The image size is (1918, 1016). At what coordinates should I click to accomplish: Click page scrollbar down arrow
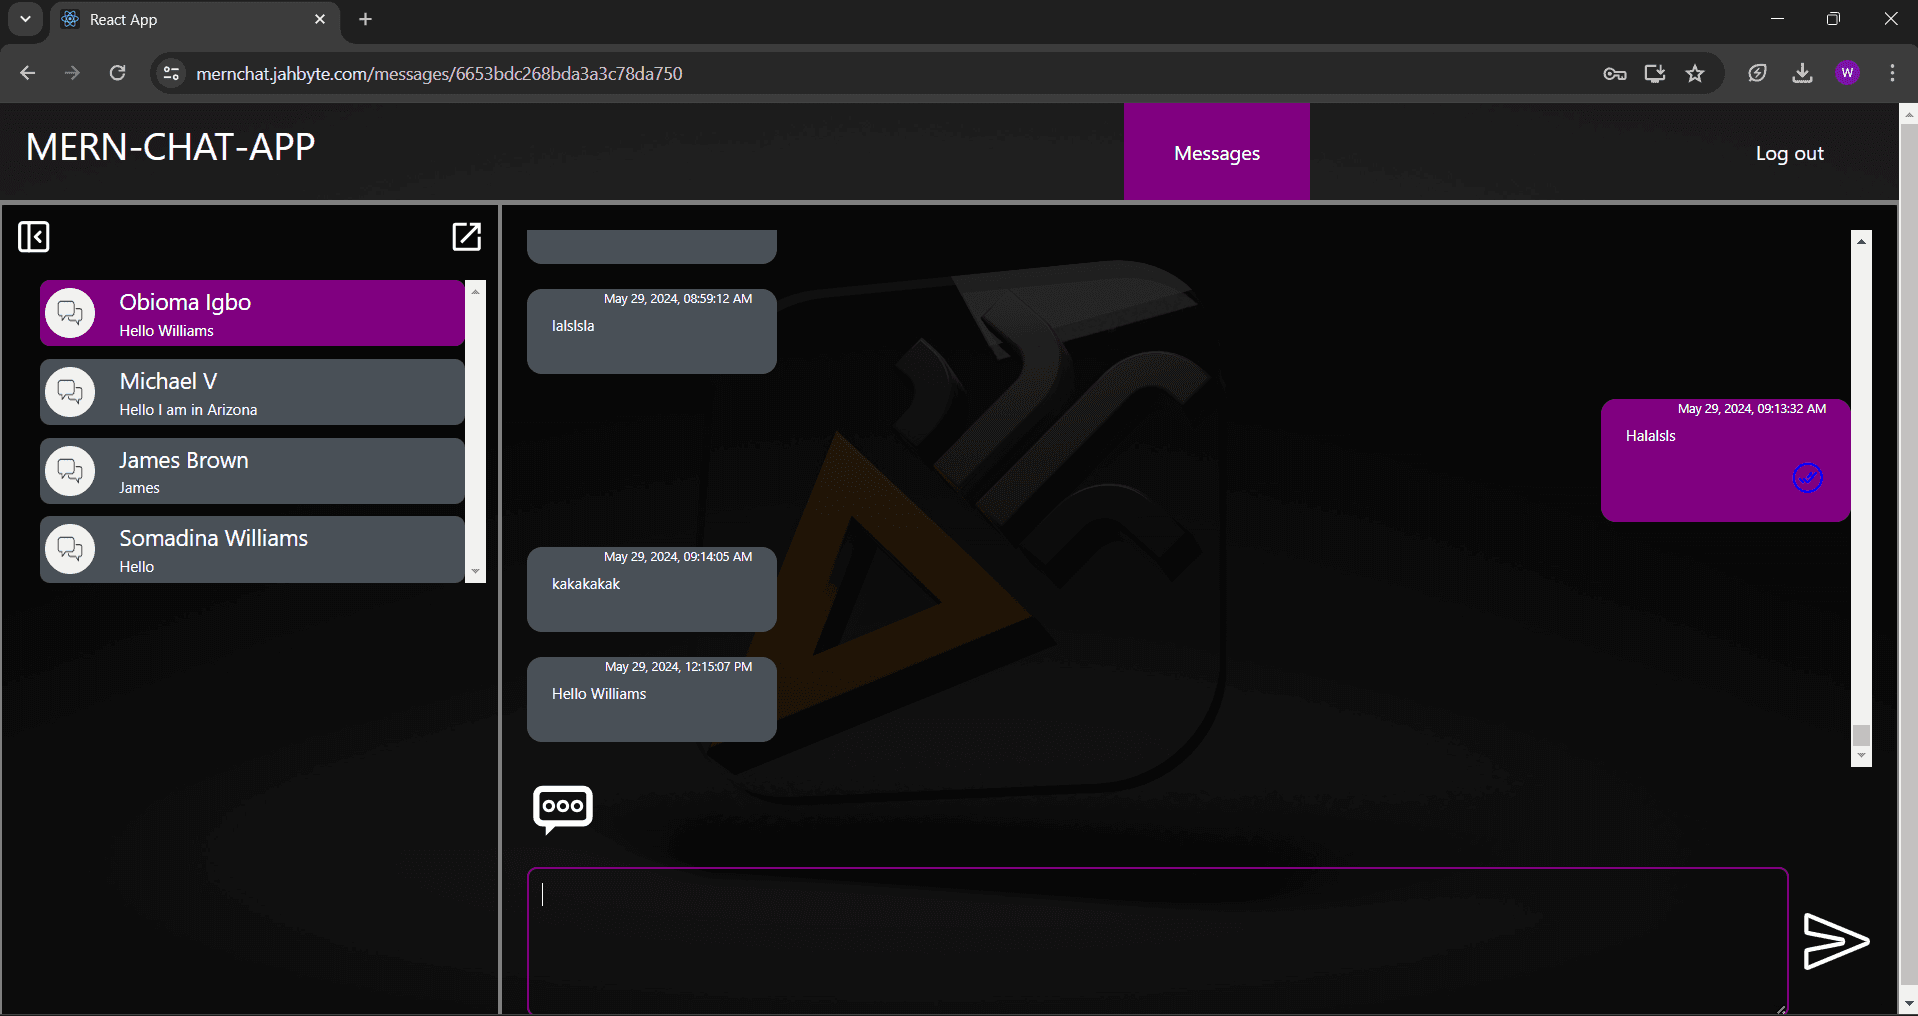pyautogui.click(x=1908, y=1004)
